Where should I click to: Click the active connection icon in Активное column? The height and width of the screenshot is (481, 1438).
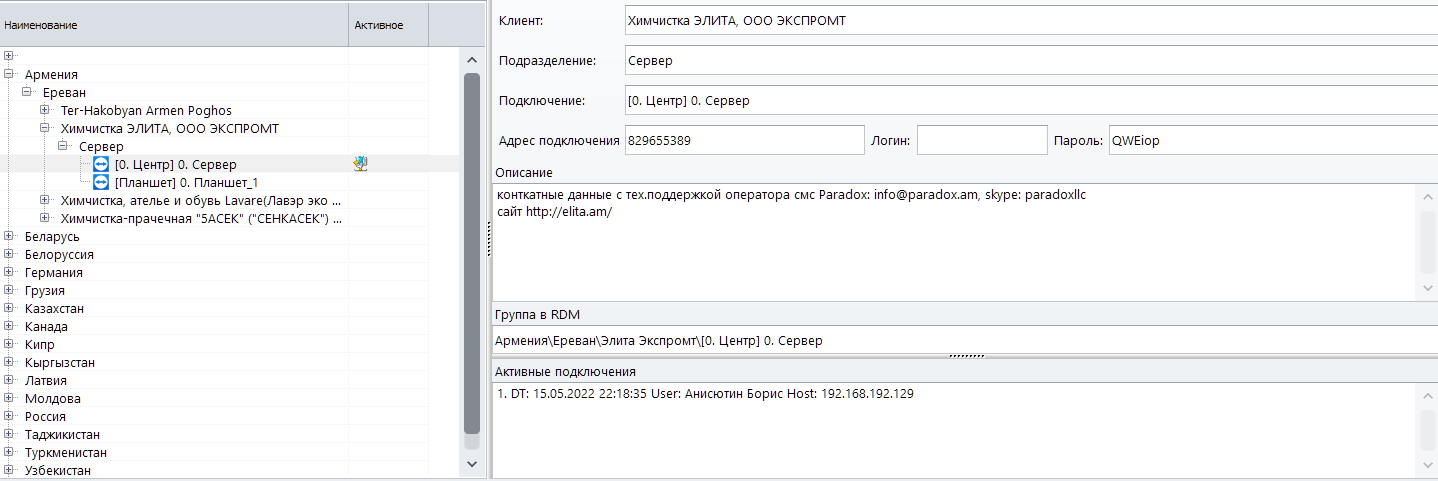(362, 164)
